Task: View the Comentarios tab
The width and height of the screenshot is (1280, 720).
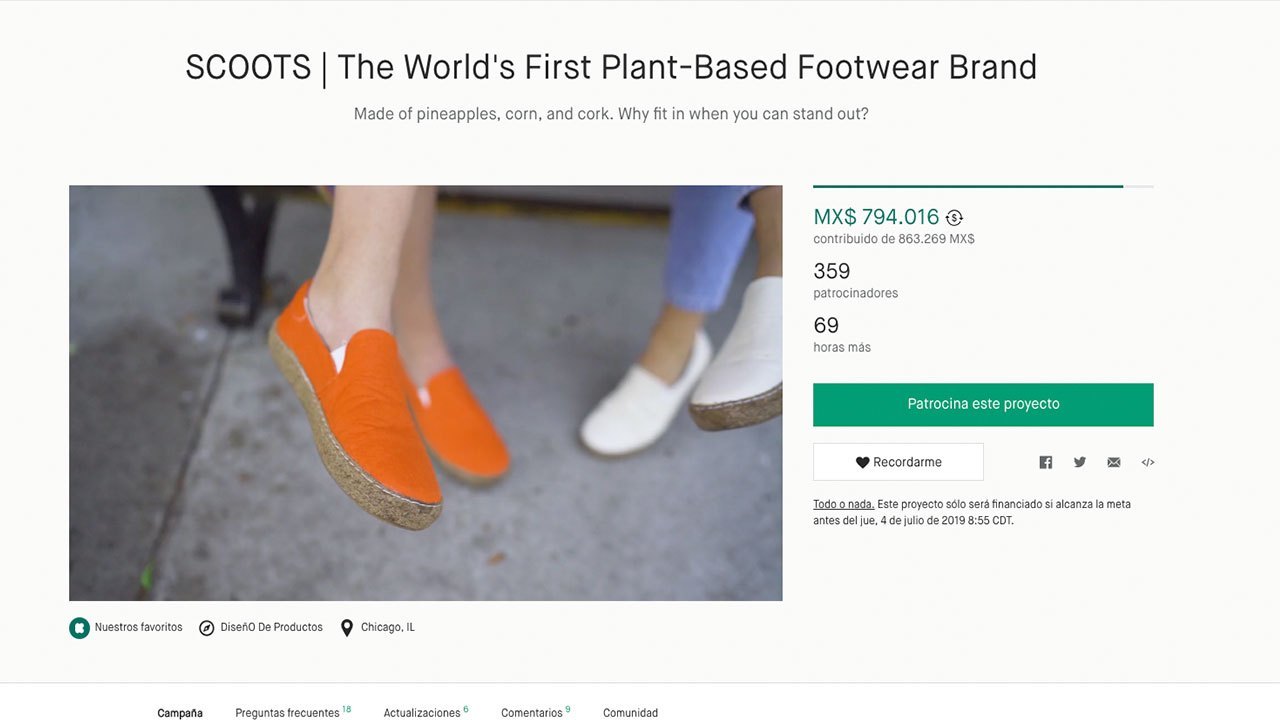Action: [x=532, y=713]
